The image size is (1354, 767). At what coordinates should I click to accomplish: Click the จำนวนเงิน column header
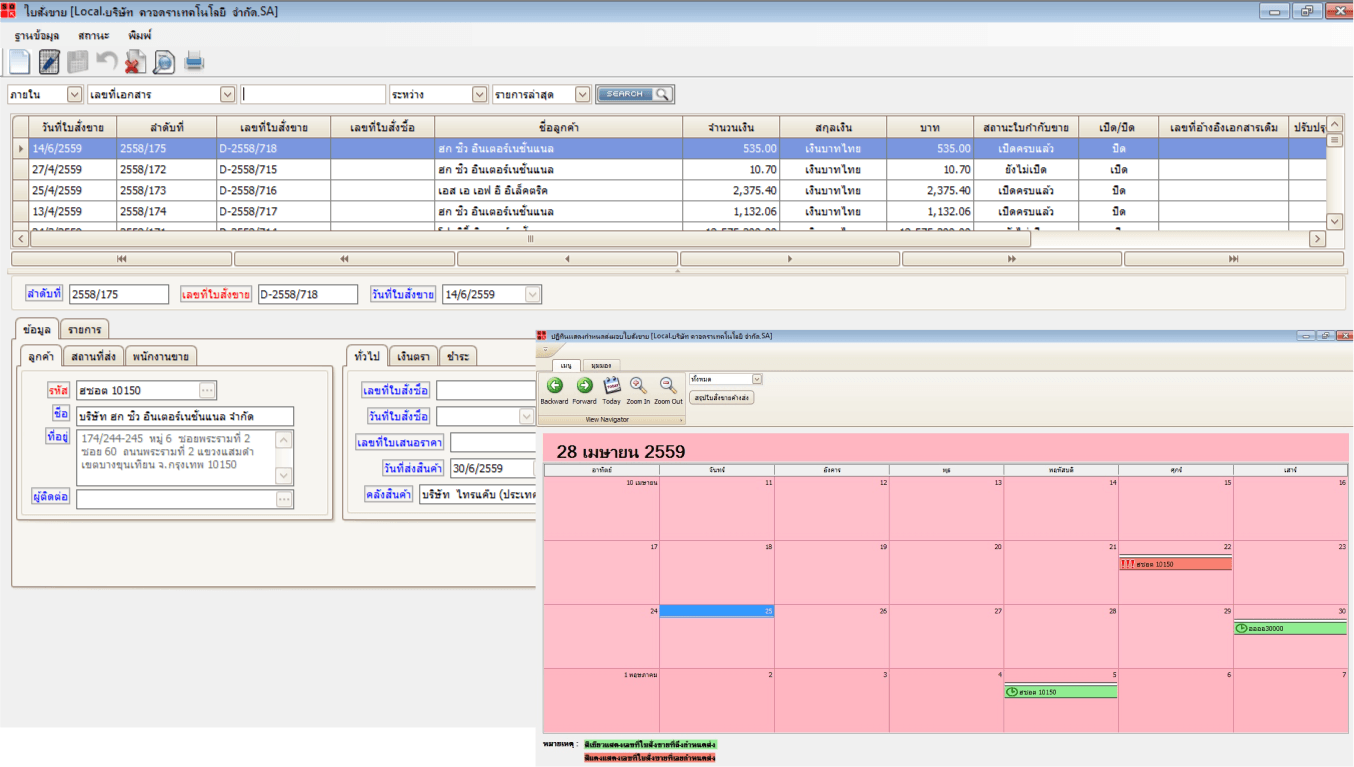point(731,127)
